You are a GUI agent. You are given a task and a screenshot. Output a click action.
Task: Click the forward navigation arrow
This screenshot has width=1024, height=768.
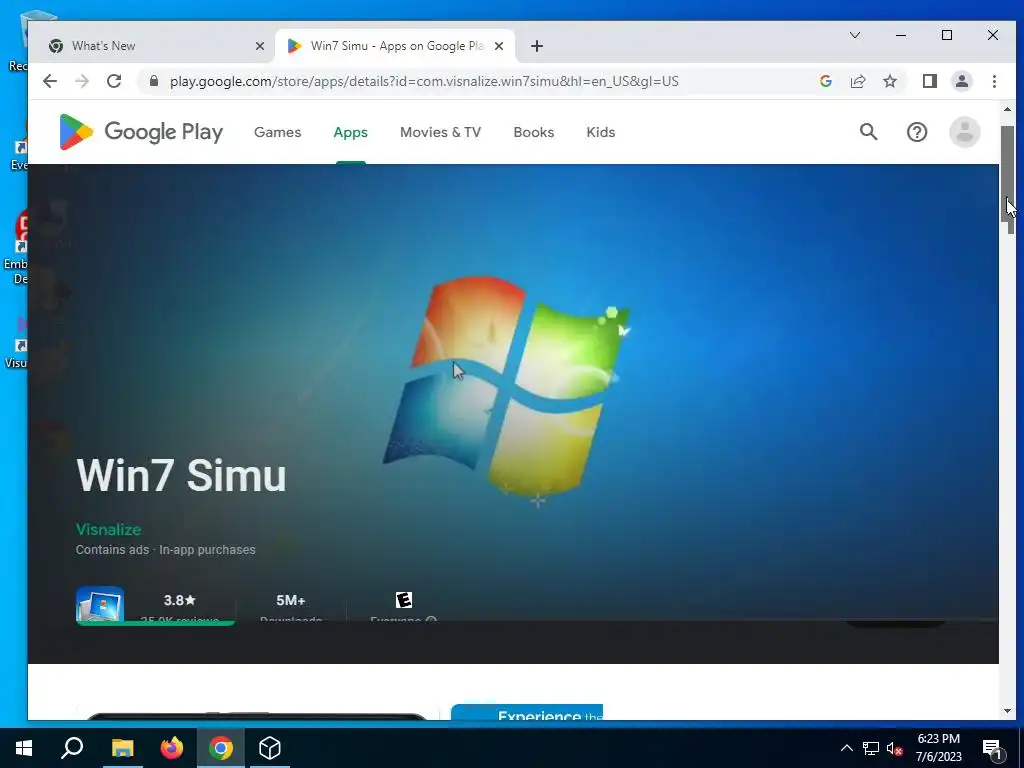coord(82,81)
